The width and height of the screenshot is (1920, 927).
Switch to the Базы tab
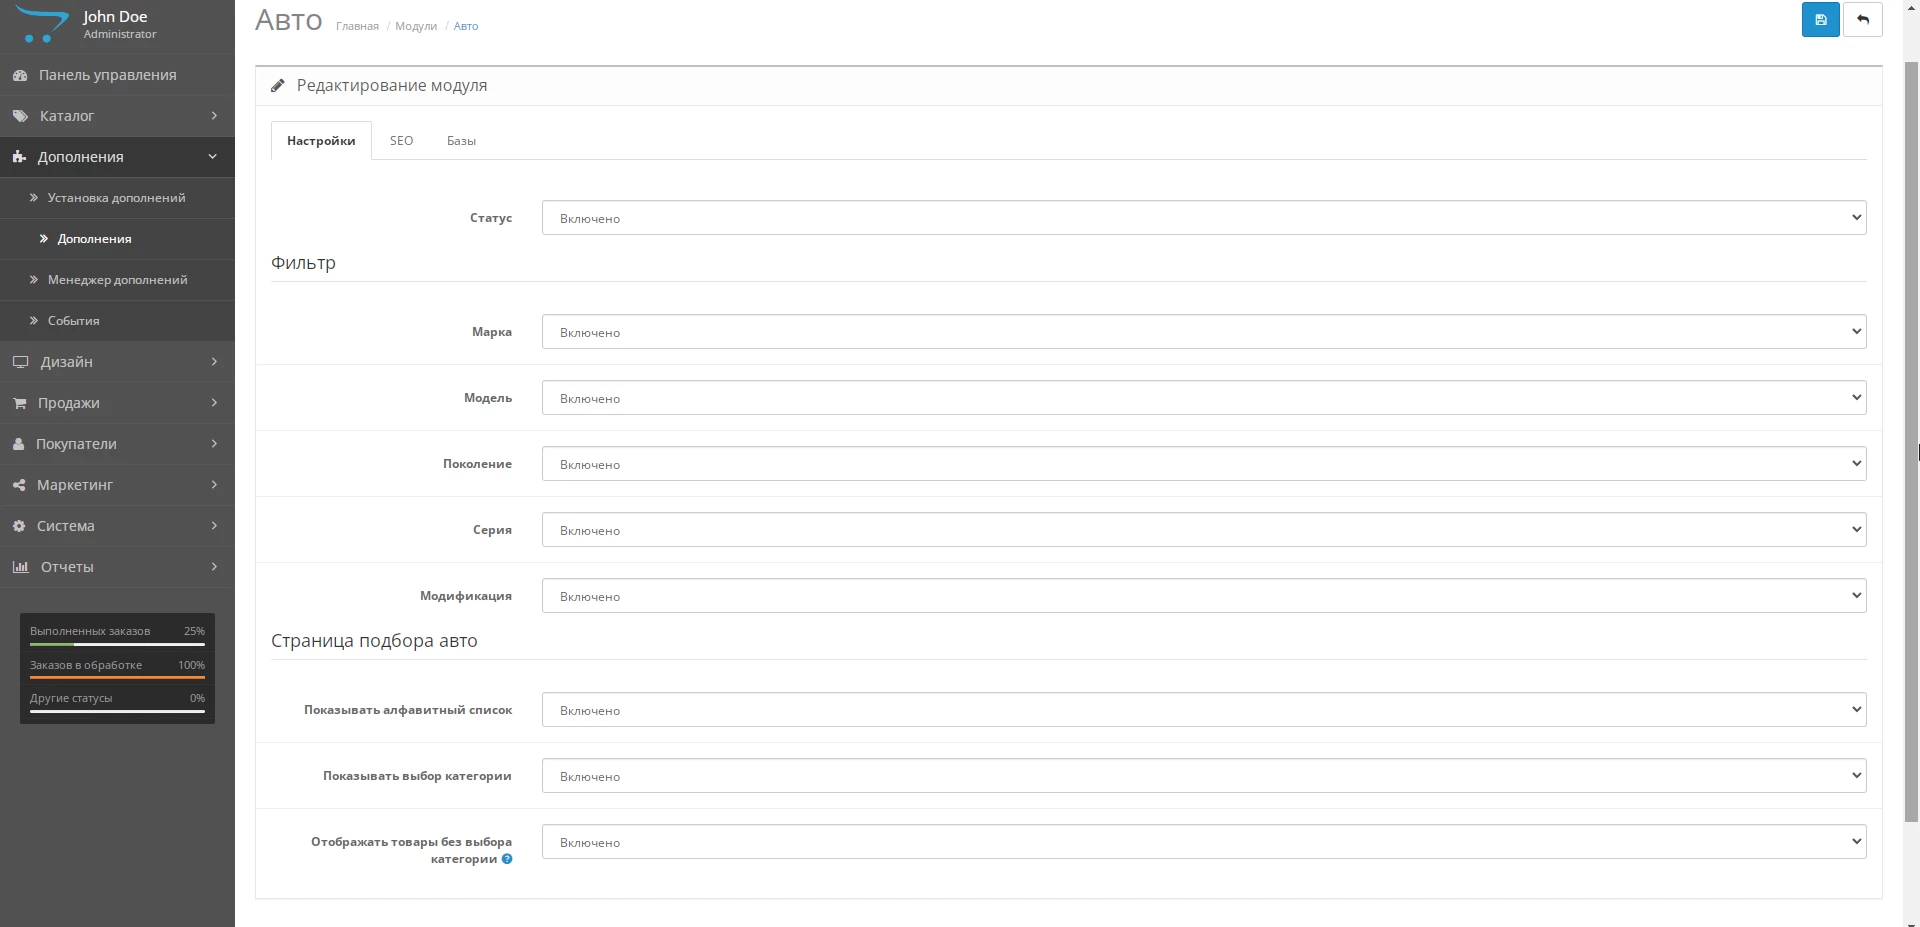pyautogui.click(x=461, y=141)
